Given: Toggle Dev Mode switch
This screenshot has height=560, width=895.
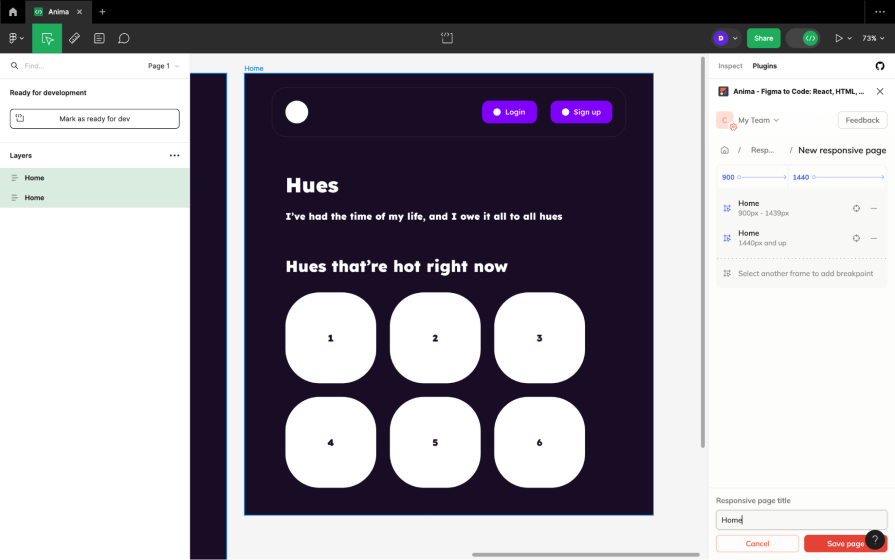Looking at the screenshot, I should [803, 38].
